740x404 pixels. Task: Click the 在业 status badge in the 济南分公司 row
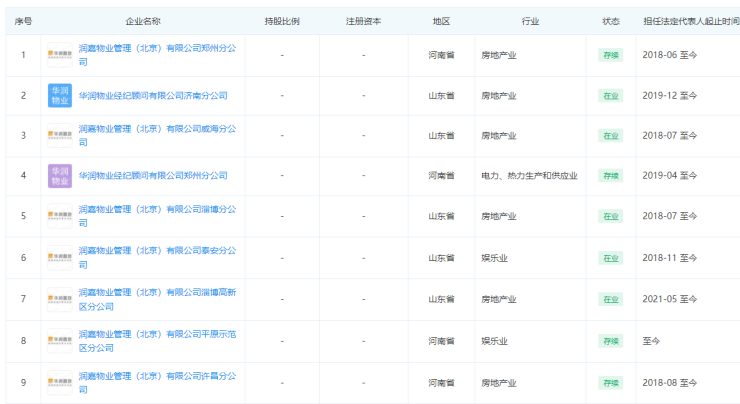click(x=610, y=95)
